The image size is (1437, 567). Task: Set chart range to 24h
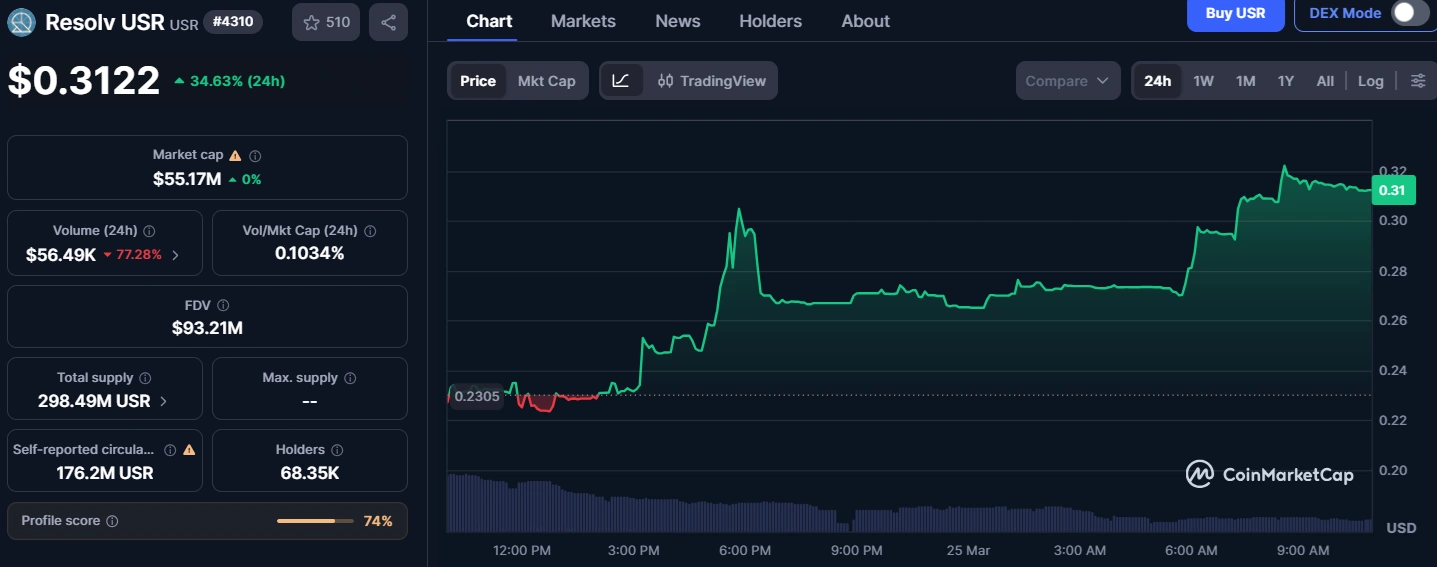1158,81
